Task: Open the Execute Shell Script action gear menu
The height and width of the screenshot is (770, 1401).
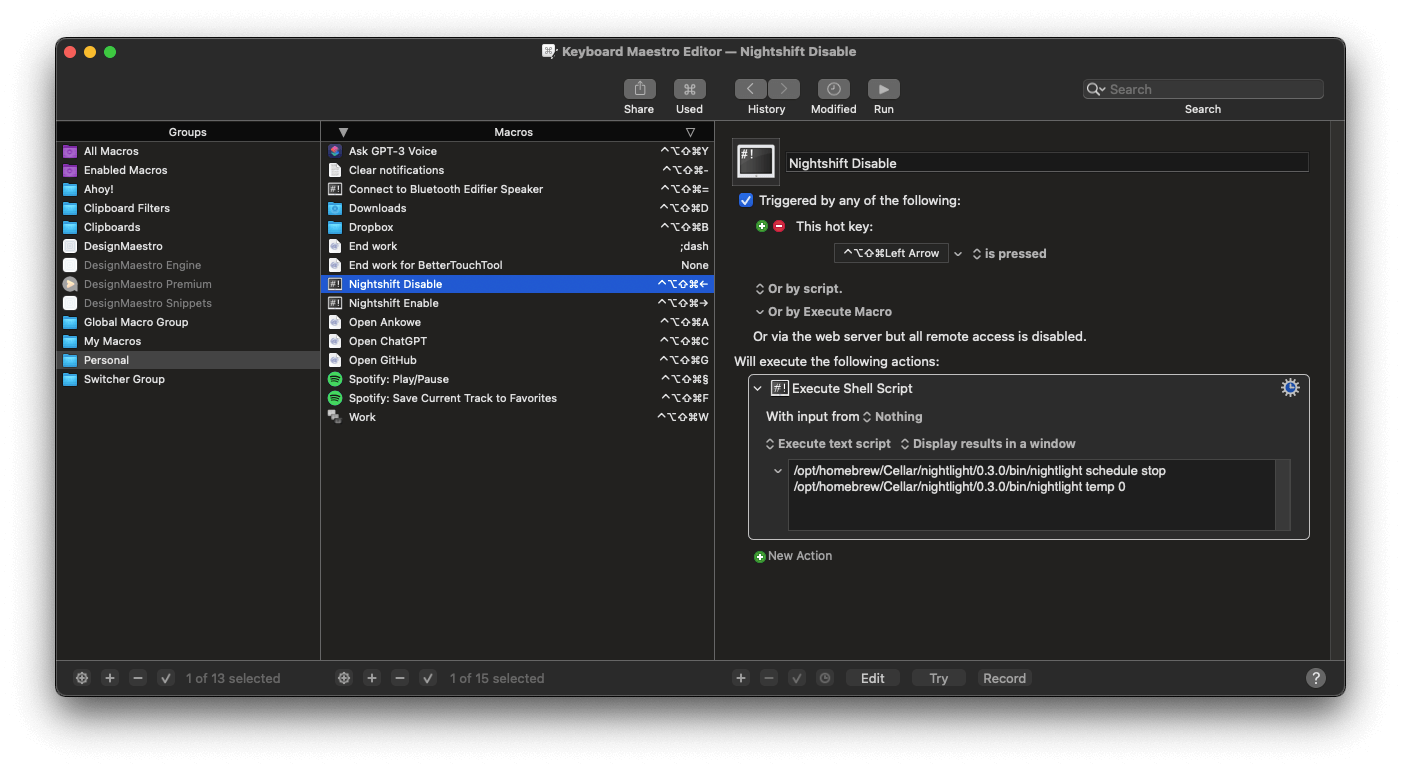Action: 1290,388
